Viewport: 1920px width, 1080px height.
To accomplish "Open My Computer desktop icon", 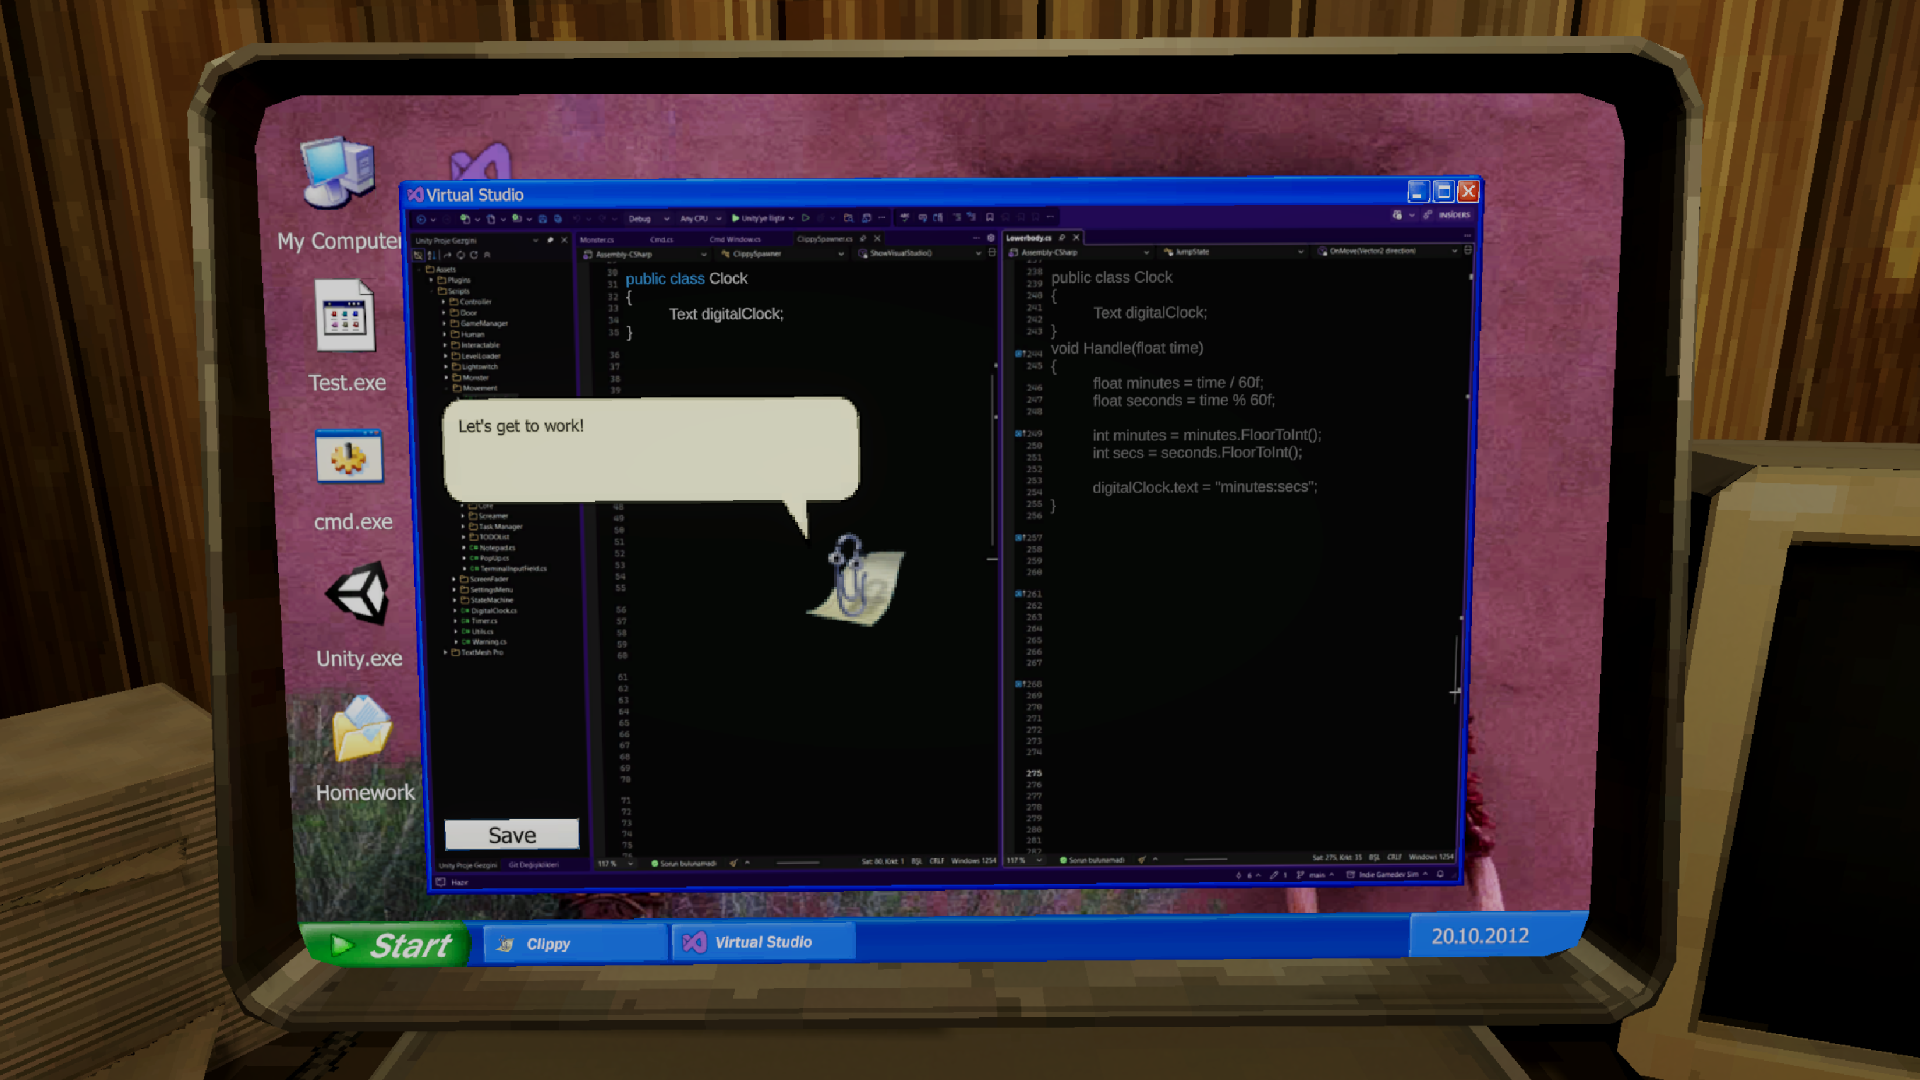I will pos(339,172).
